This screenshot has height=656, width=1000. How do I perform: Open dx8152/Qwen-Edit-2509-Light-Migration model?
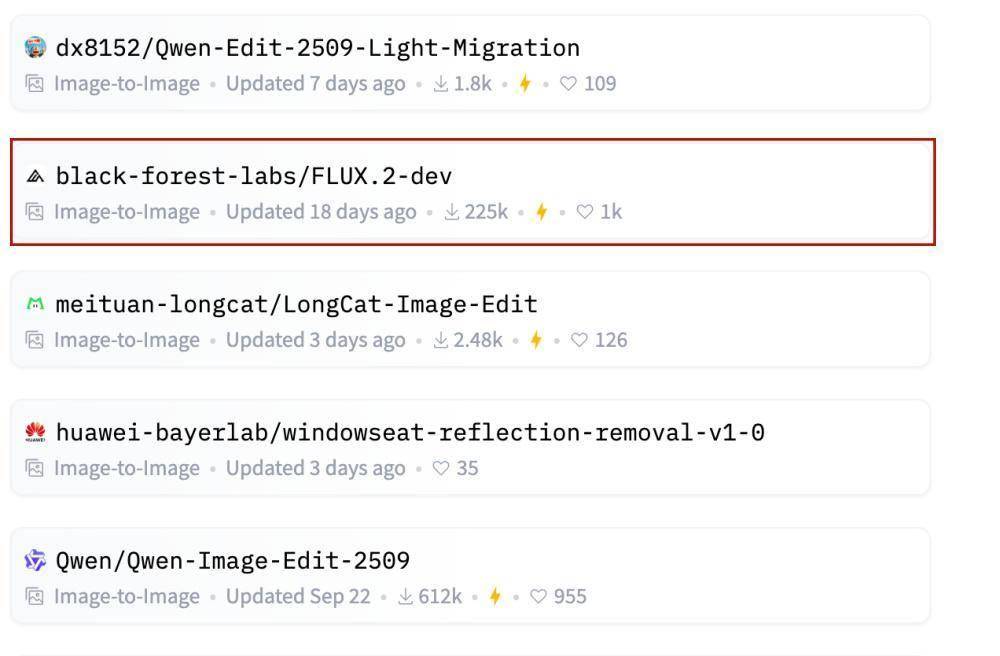[x=317, y=48]
